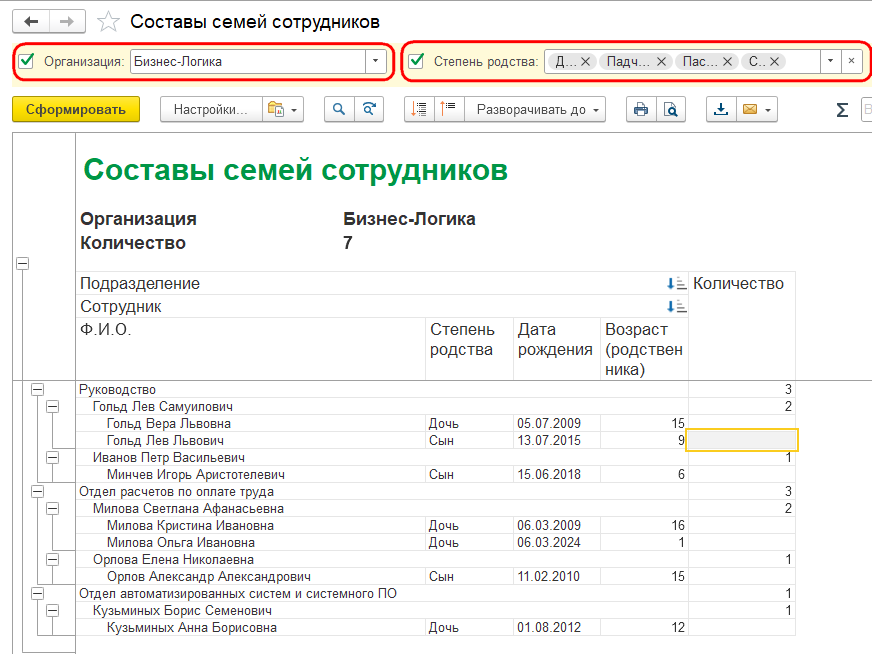Clear the Степень родства field
Image resolution: width=872 pixels, height=654 pixels.
click(x=851, y=61)
